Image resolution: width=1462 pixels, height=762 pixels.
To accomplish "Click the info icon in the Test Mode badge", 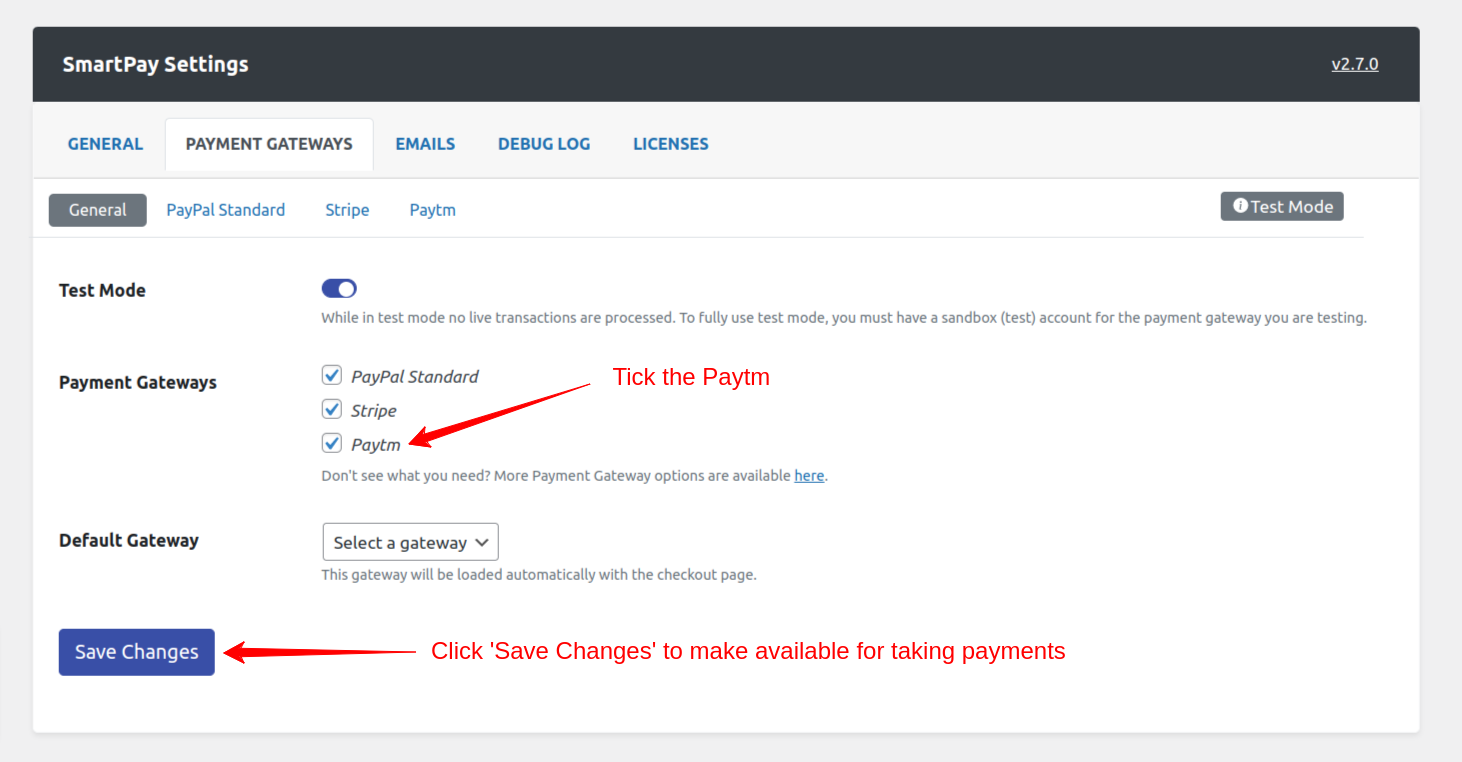I will 1240,206.
